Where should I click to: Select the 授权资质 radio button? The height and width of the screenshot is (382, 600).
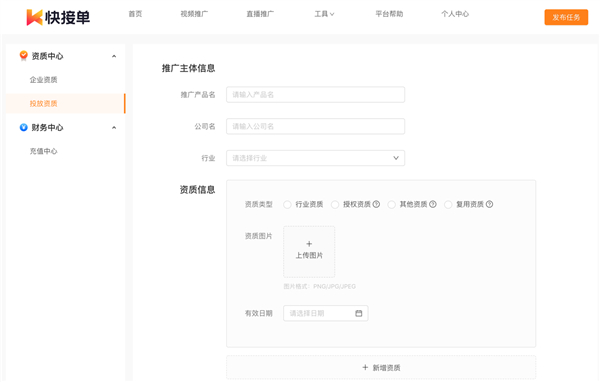[335, 205]
